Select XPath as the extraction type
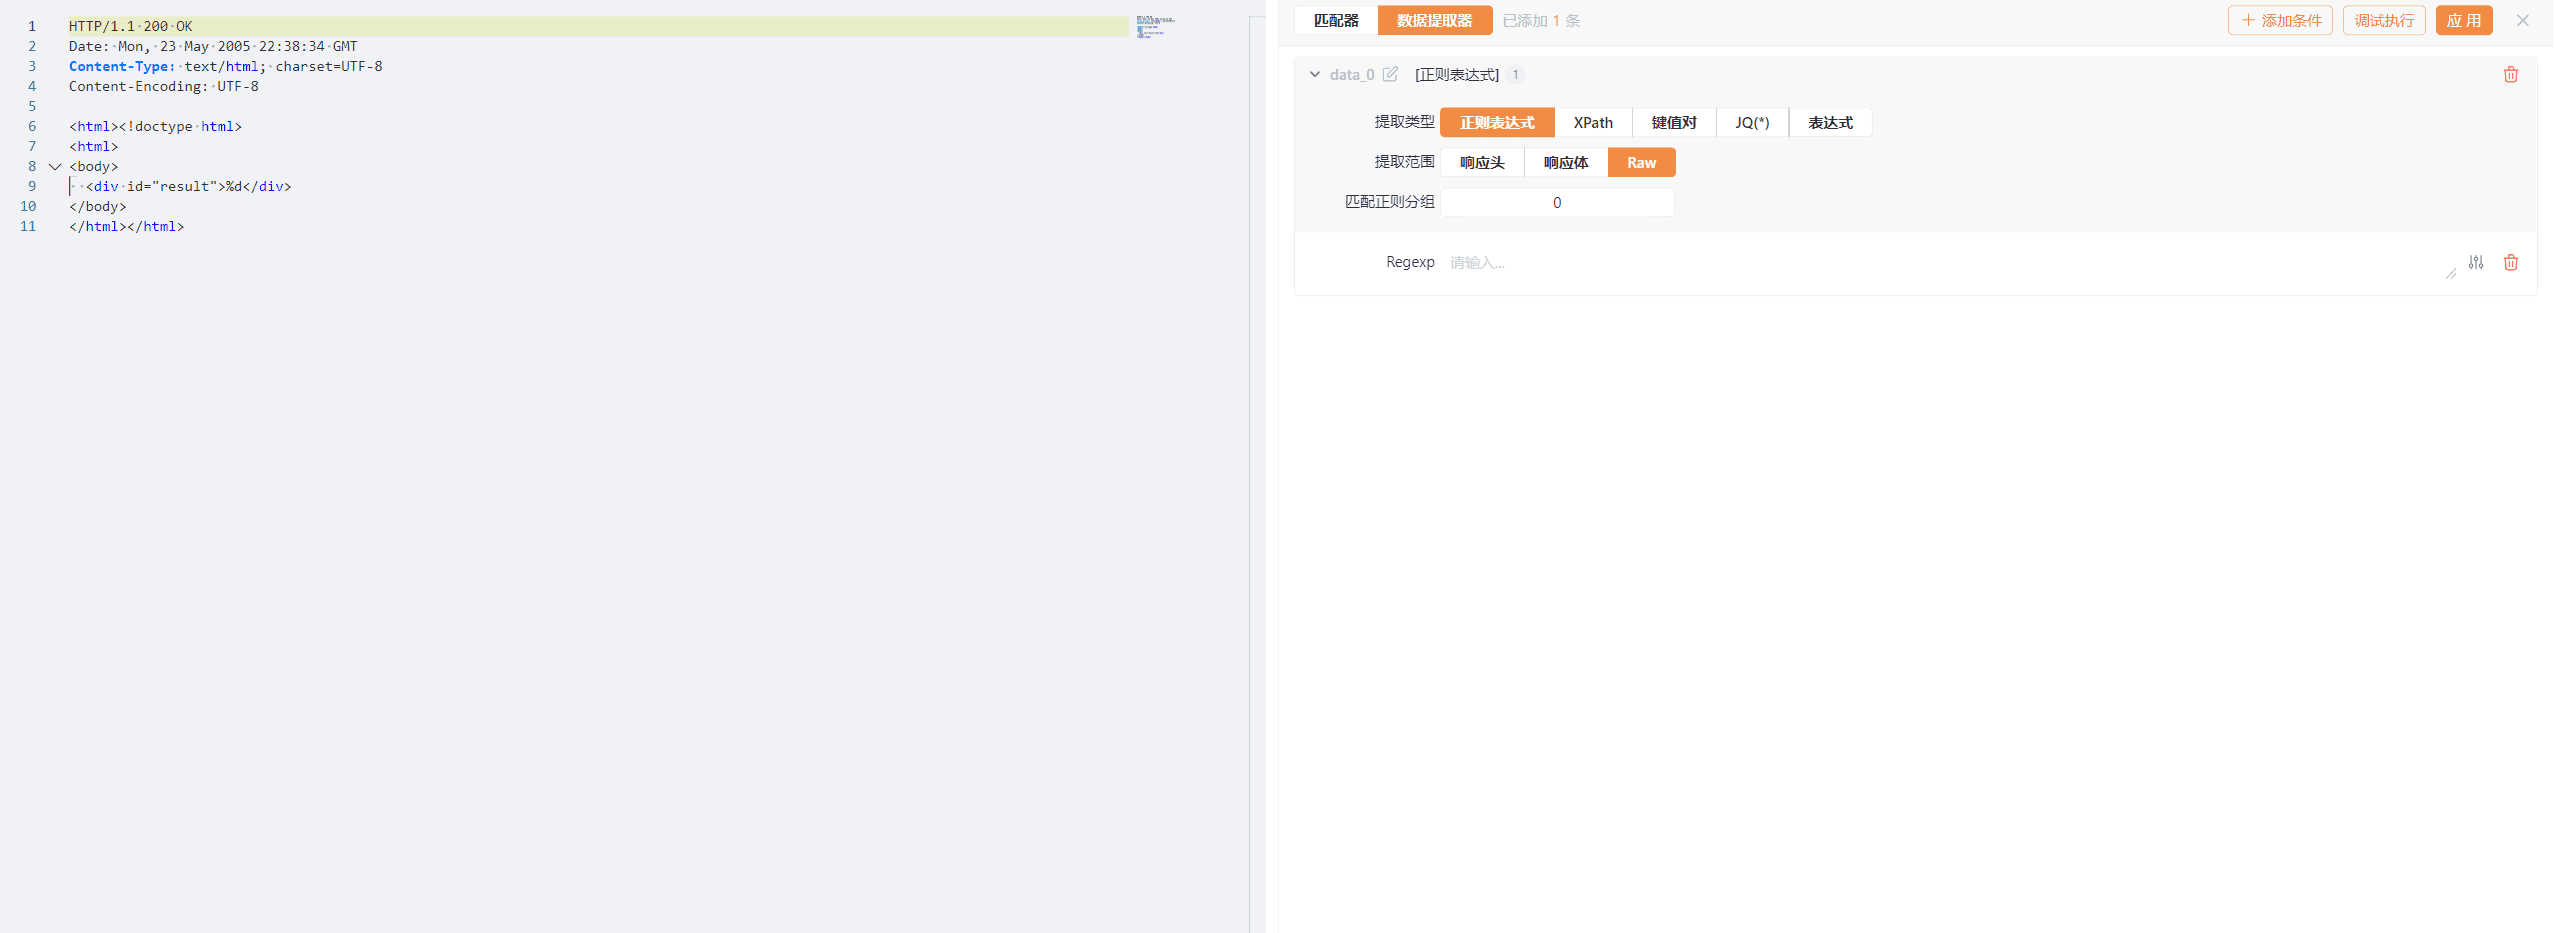The height and width of the screenshot is (933, 2555). pos(1592,122)
